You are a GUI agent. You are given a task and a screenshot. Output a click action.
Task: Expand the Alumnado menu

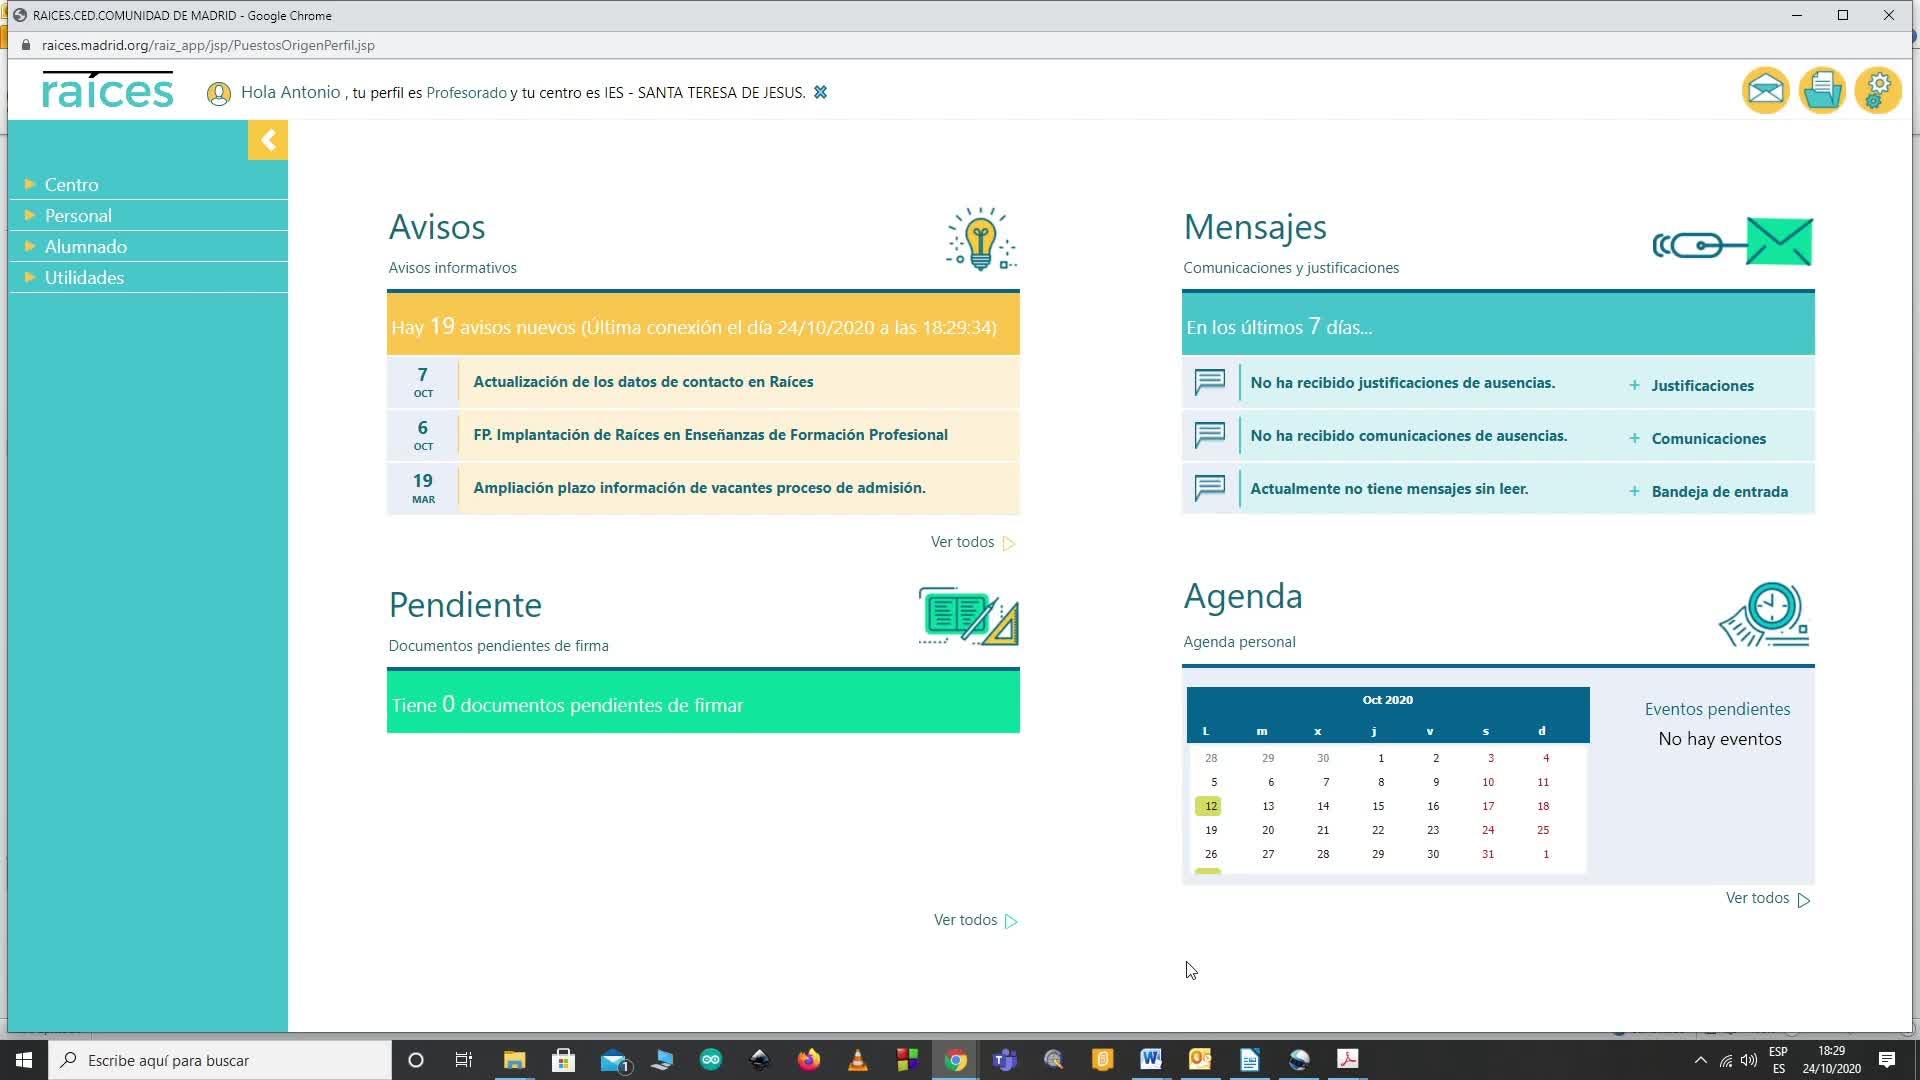pyautogui.click(x=85, y=247)
